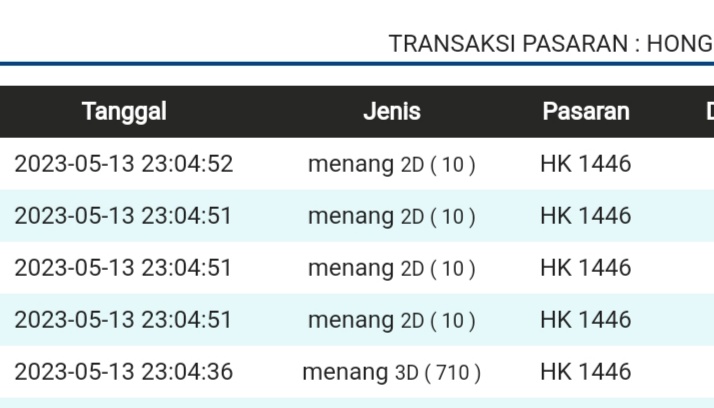Click the Tanggal column header
The image size is (714, 408).
tap(124, 112)
